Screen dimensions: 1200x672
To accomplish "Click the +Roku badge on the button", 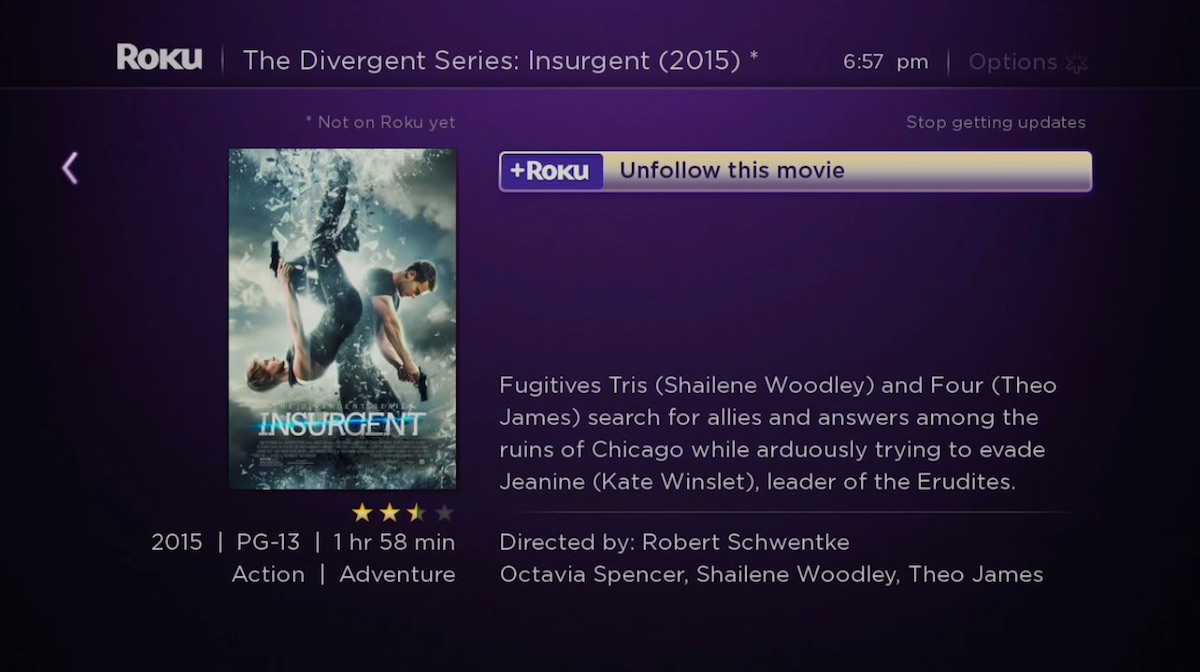I will click(551, 171).
